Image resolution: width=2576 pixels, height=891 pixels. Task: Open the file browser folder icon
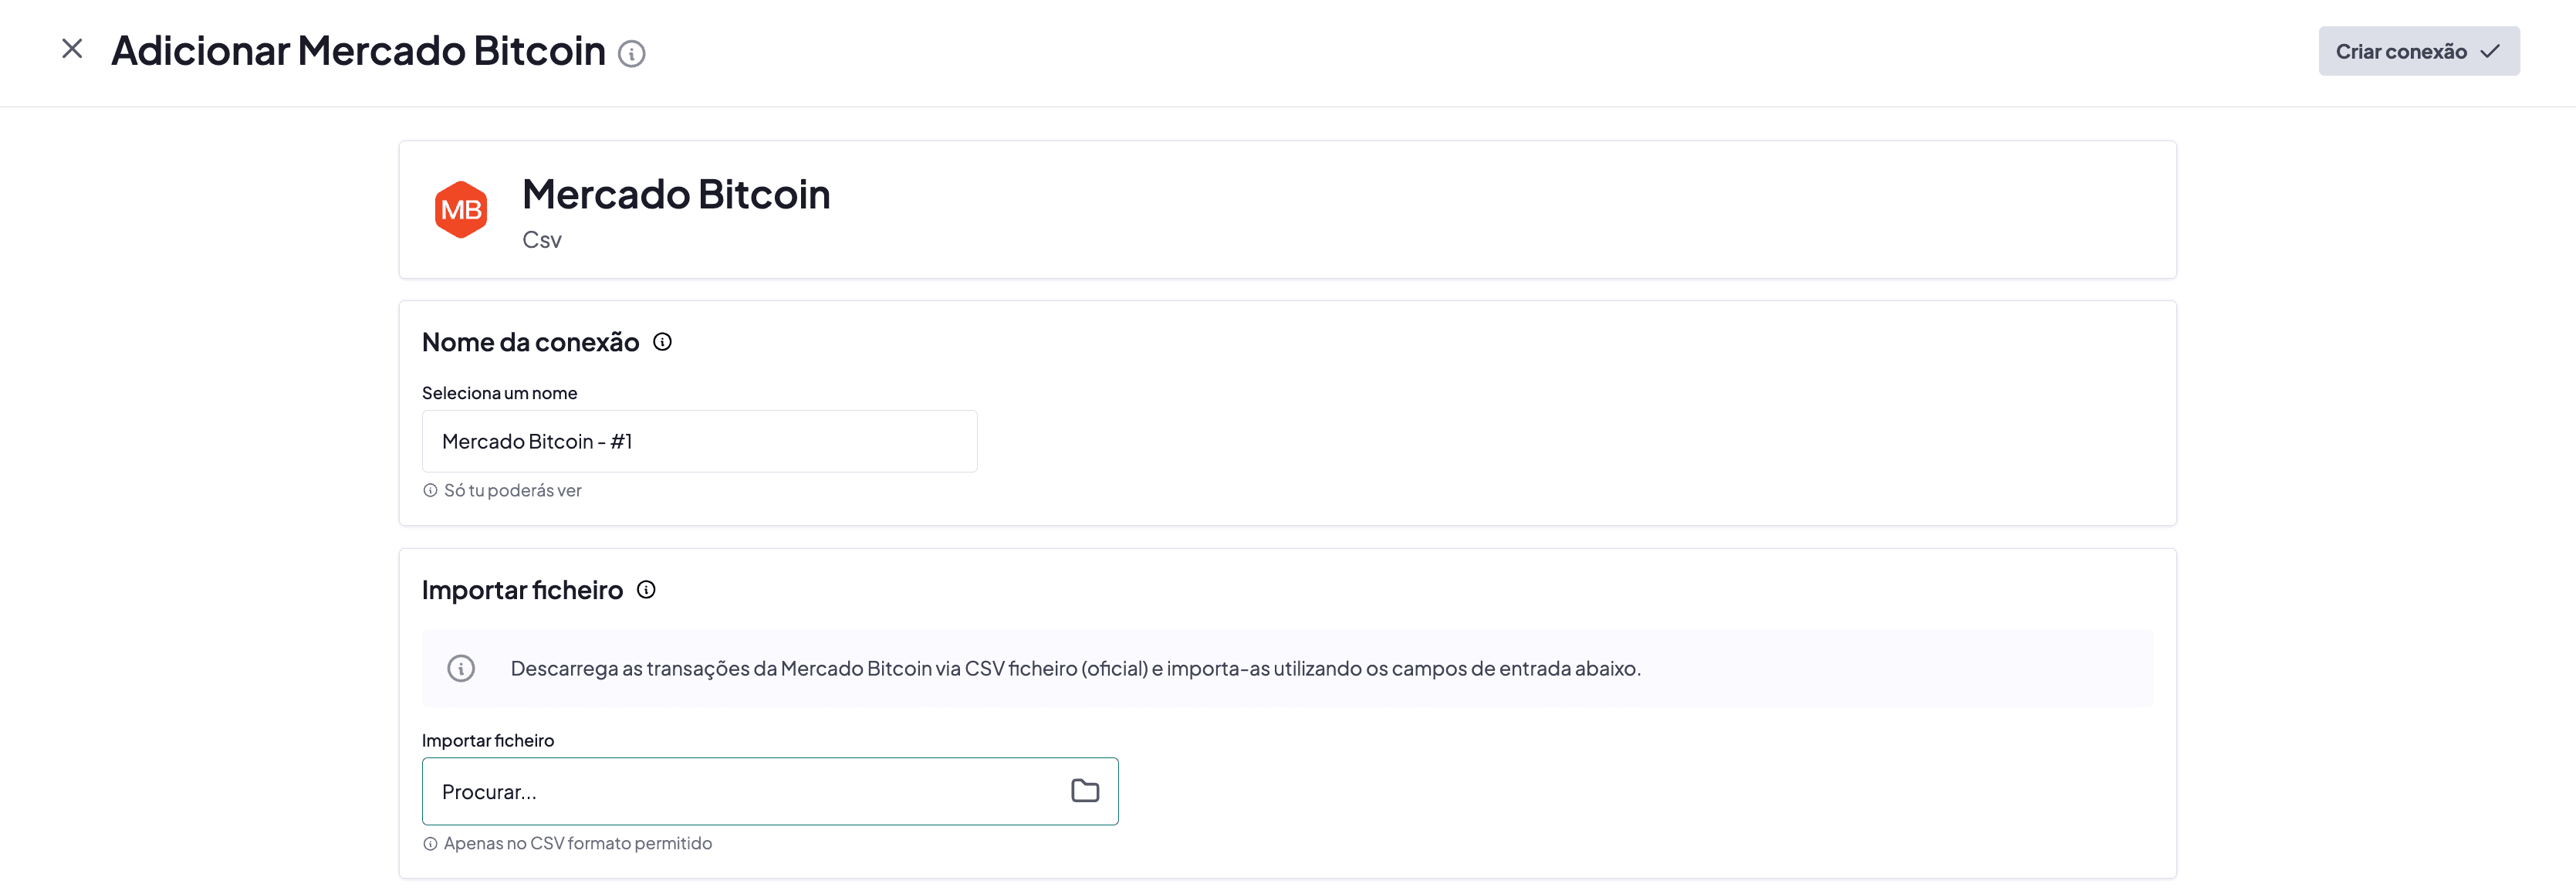pyautogui.click(x=1085, y=791)
